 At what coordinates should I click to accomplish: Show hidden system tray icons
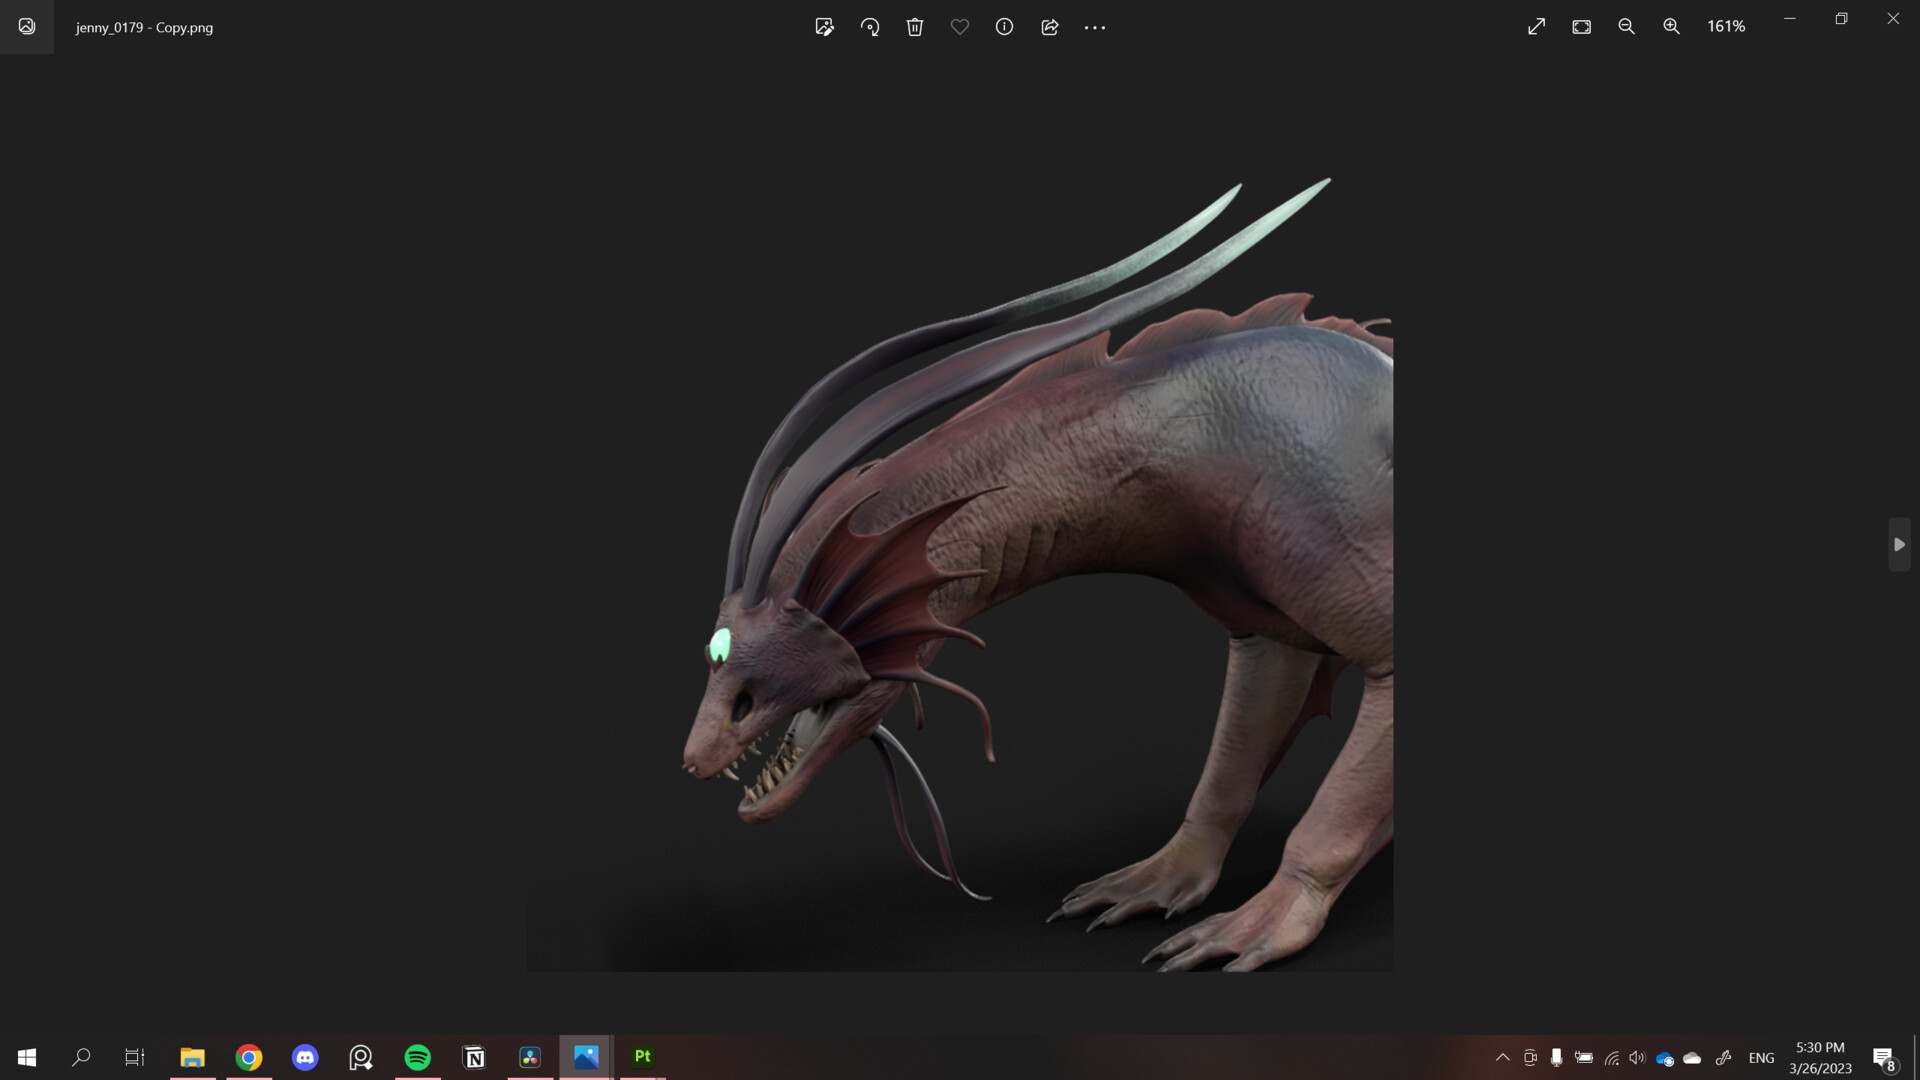(1502, 1057)
